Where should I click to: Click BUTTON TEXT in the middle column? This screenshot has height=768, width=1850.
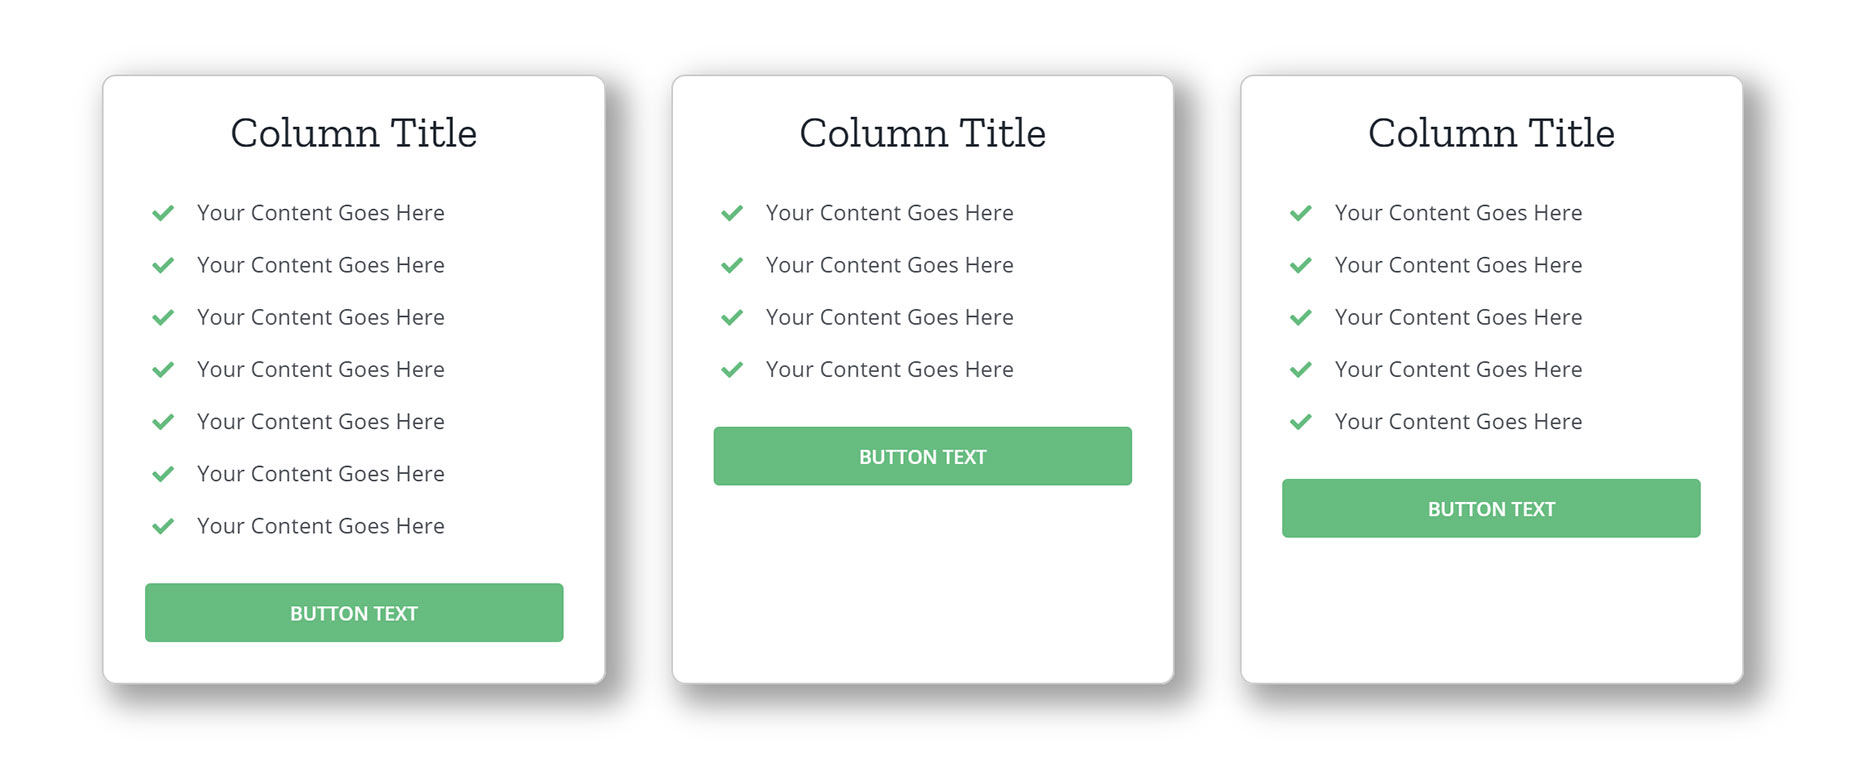click(923, 456)
